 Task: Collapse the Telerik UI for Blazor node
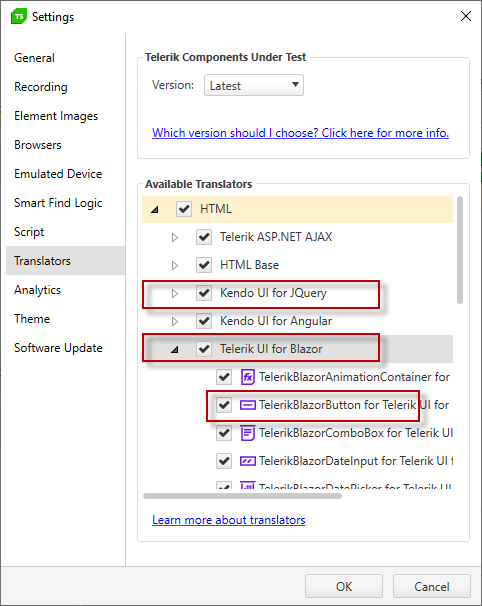(x=175, y=349)
